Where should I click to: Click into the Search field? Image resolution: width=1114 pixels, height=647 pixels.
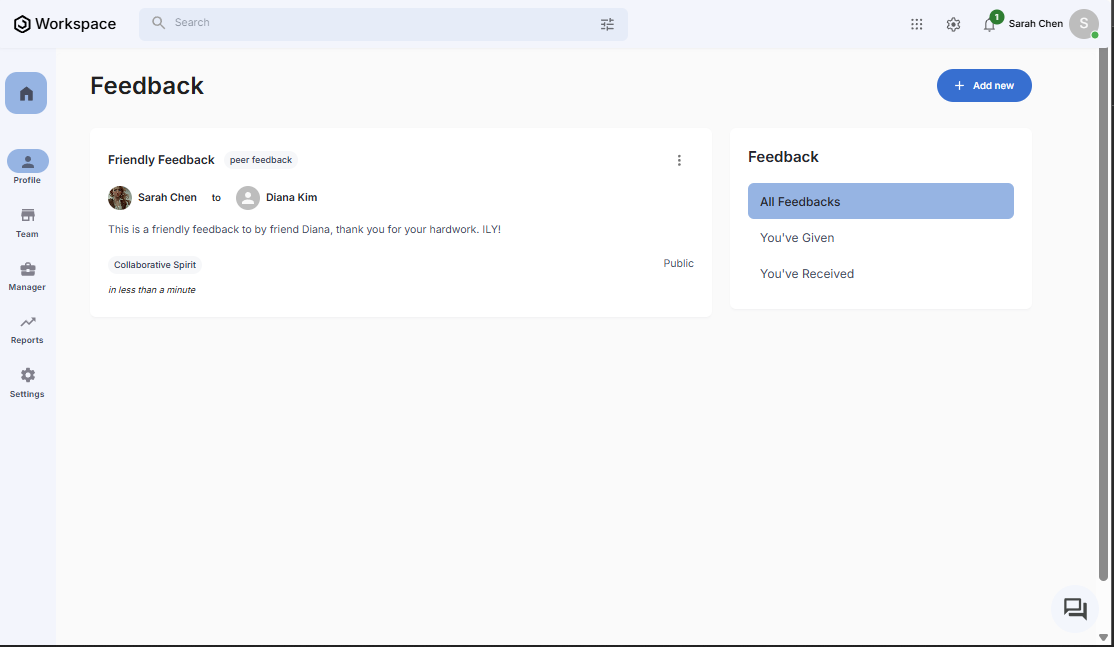380,23
